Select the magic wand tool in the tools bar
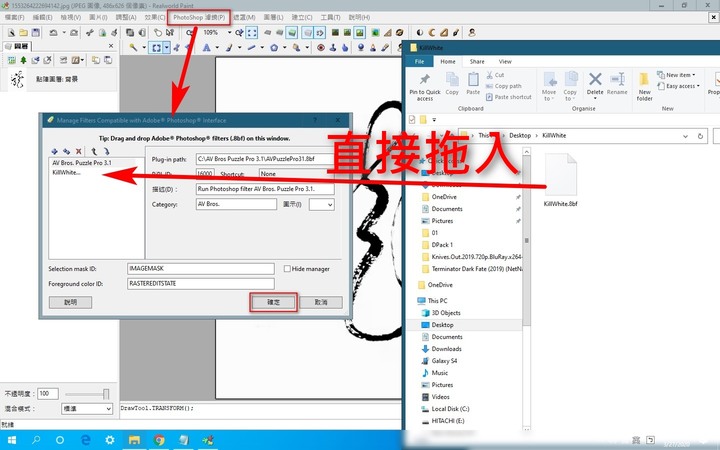The width and height of the screenshot is (720, 450). point(133,47)
